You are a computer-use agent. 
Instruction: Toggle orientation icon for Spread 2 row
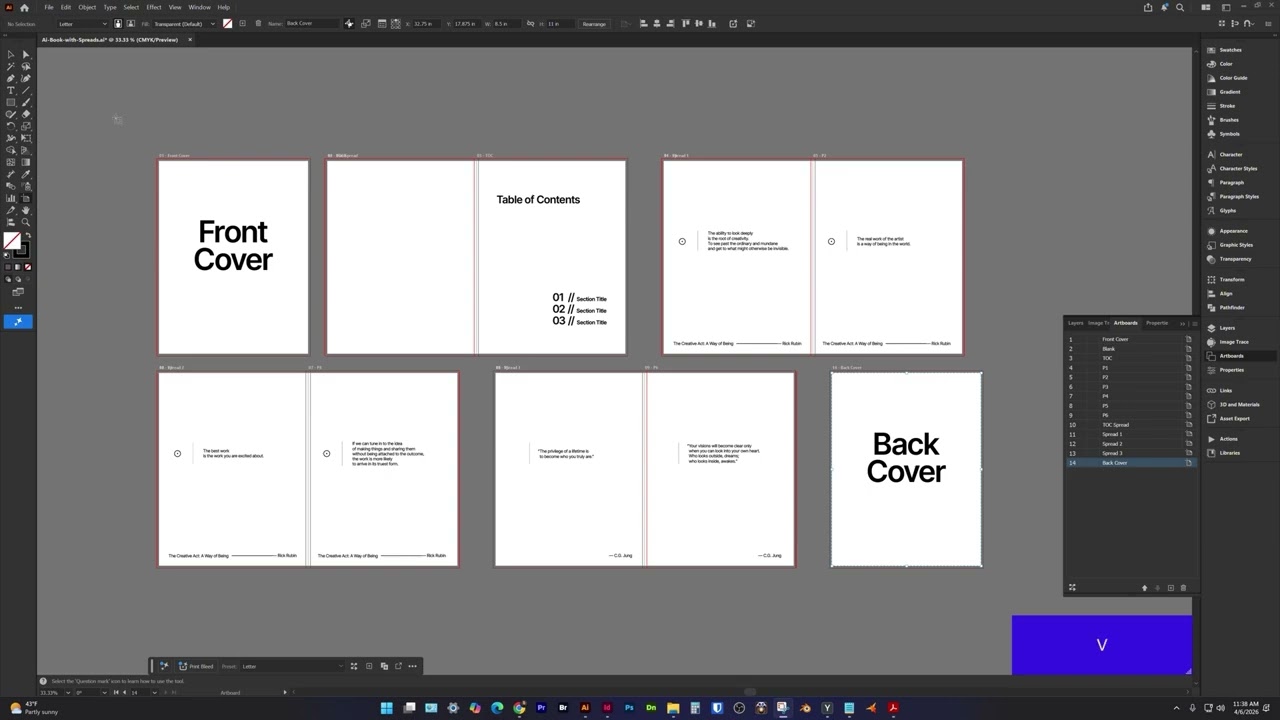(1189, 444)
